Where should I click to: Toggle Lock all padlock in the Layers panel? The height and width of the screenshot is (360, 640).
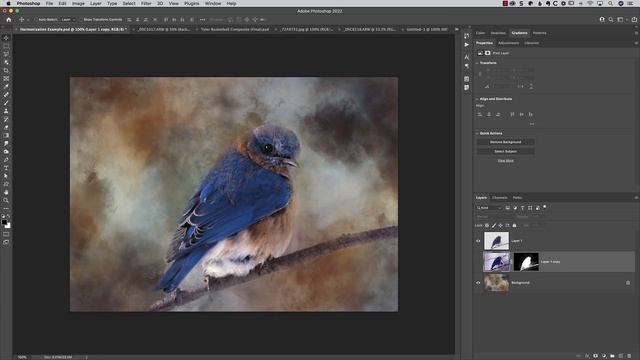[x=514, y=225]
